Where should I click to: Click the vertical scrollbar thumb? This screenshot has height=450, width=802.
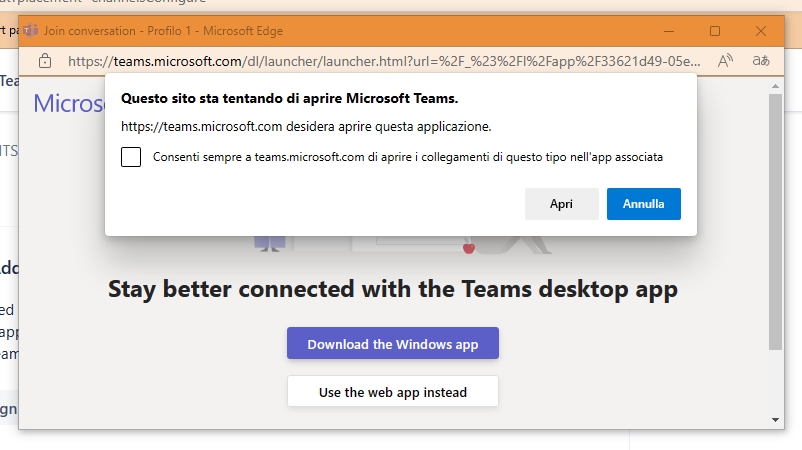775,222
